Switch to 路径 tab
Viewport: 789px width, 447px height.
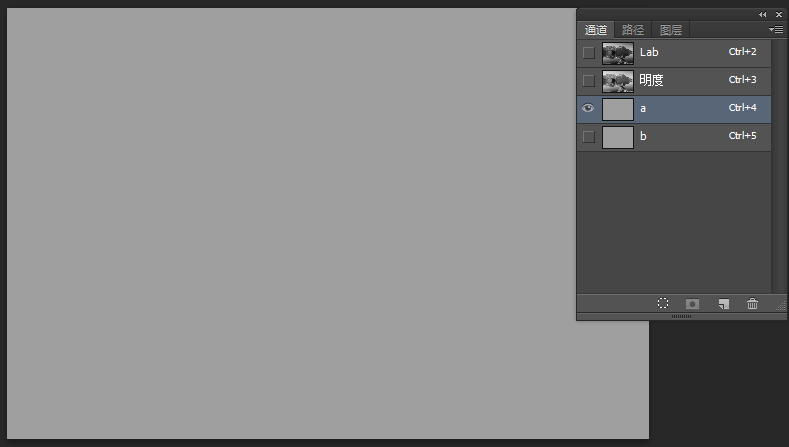(x=633, y=30)
